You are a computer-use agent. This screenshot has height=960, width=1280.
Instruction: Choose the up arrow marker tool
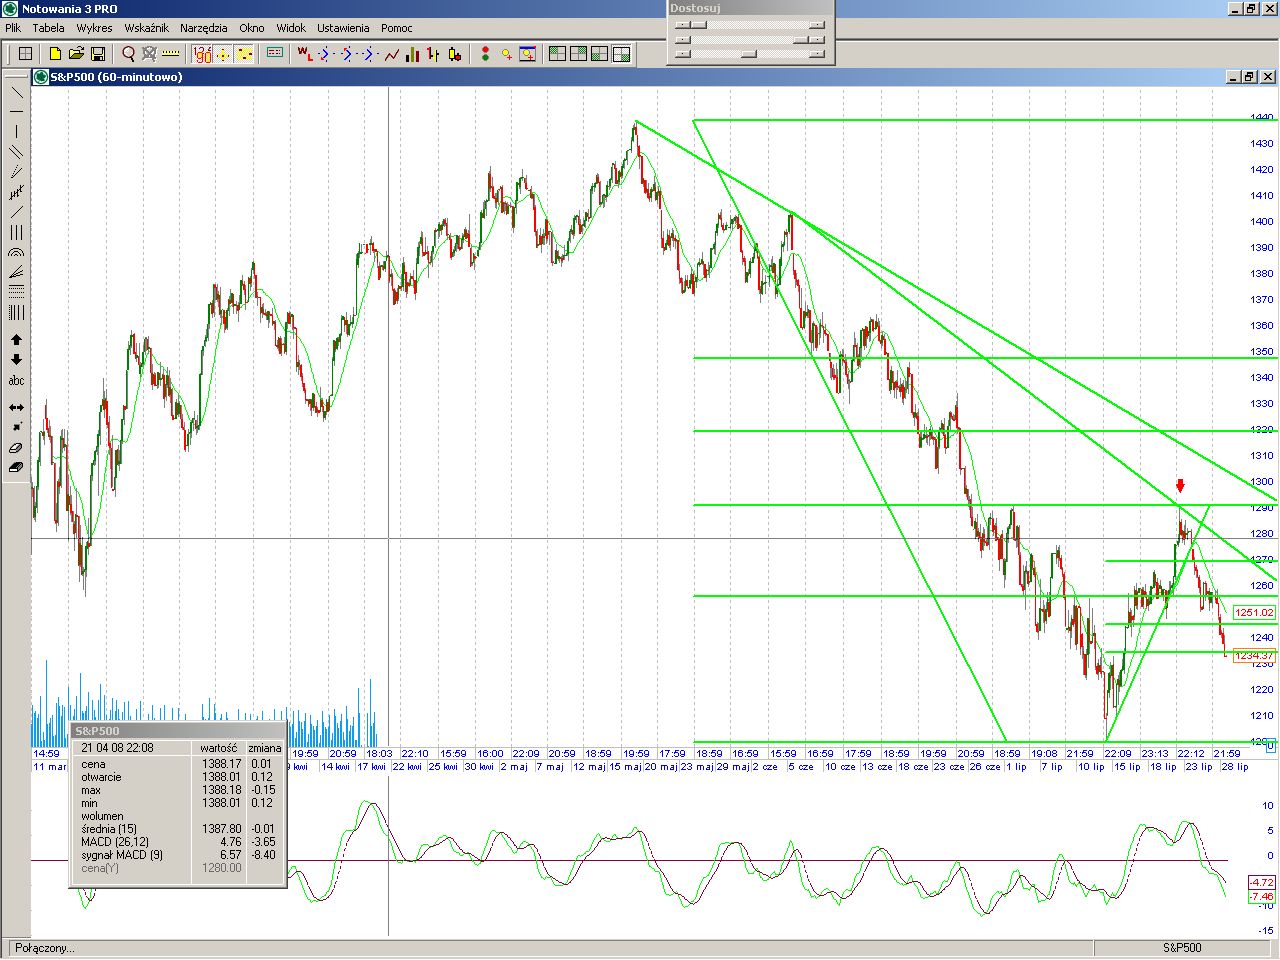[x=16, y=340]
